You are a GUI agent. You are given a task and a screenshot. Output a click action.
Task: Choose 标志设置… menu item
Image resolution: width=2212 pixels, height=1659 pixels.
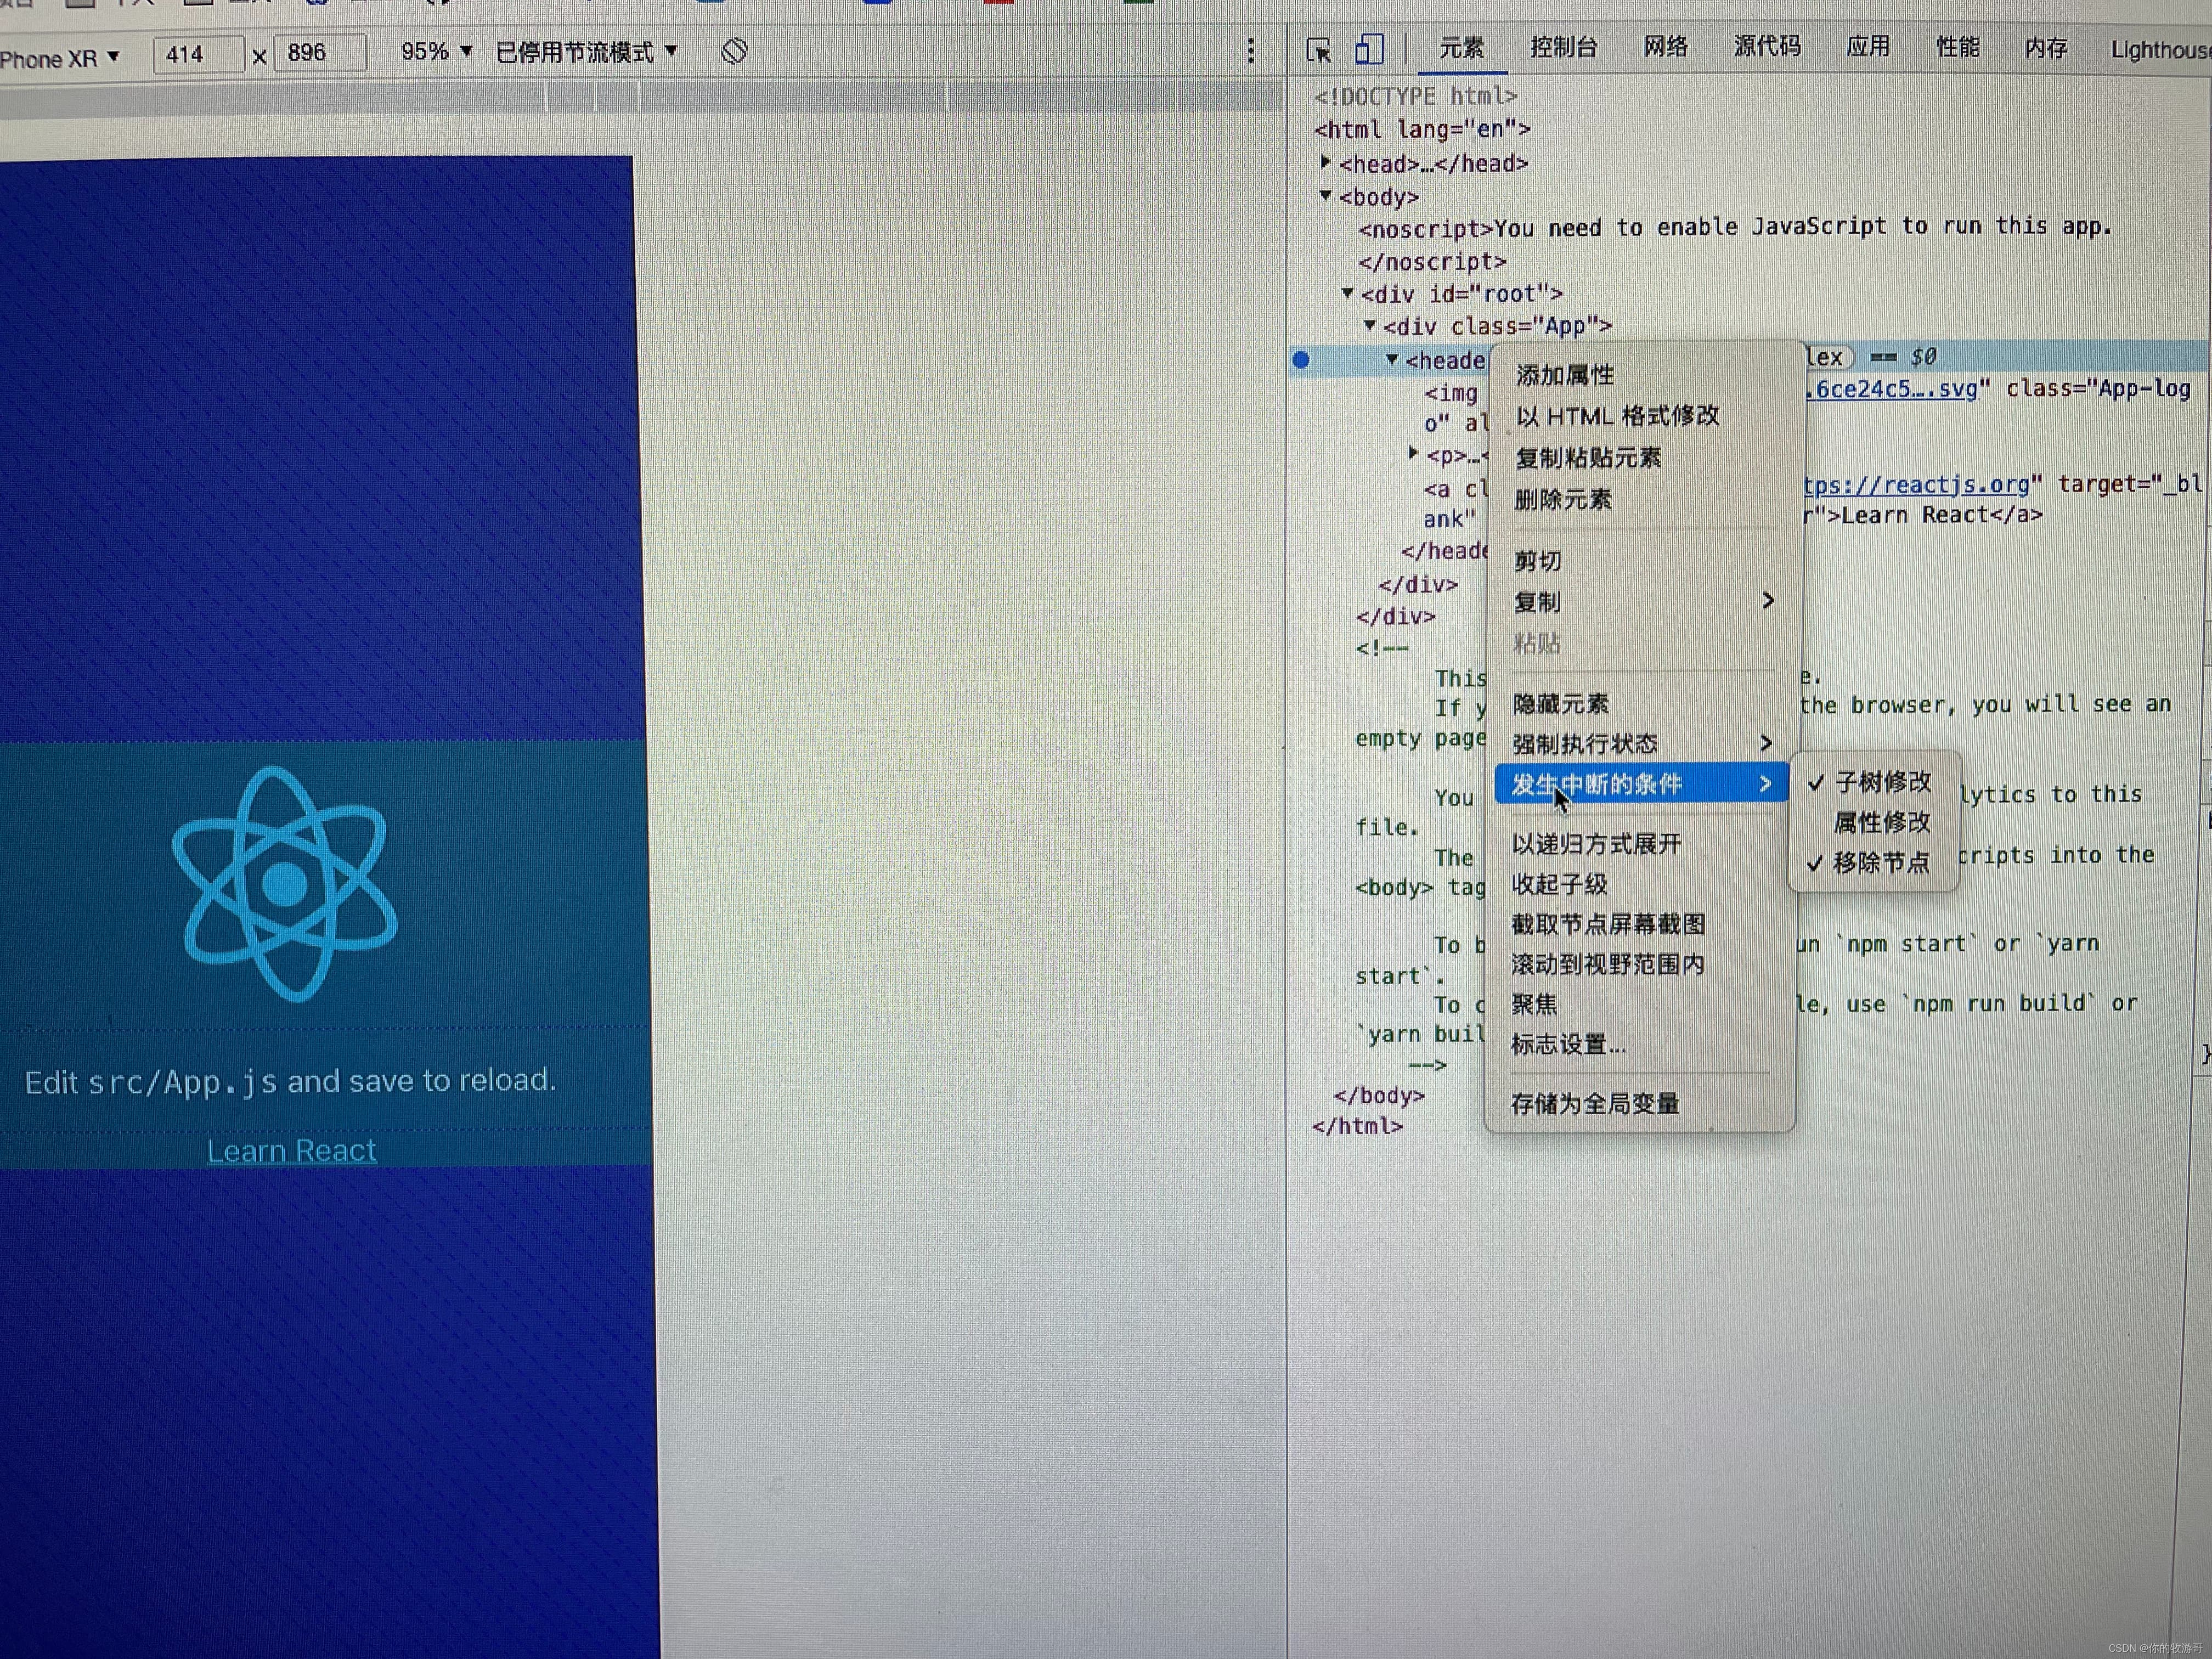tap(1642, 1044)
